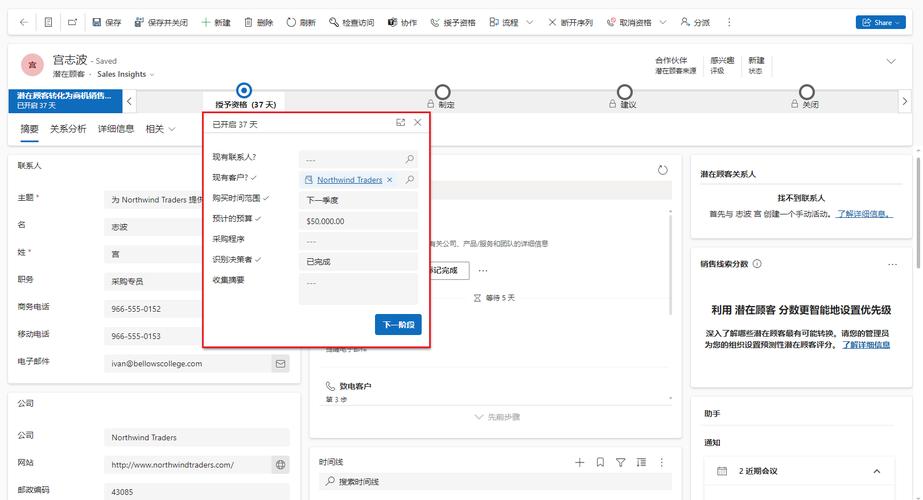This screenshot has height=500, width=923.
Task: Click 保存并关闭 in the command bar
Action: (161, 22)
